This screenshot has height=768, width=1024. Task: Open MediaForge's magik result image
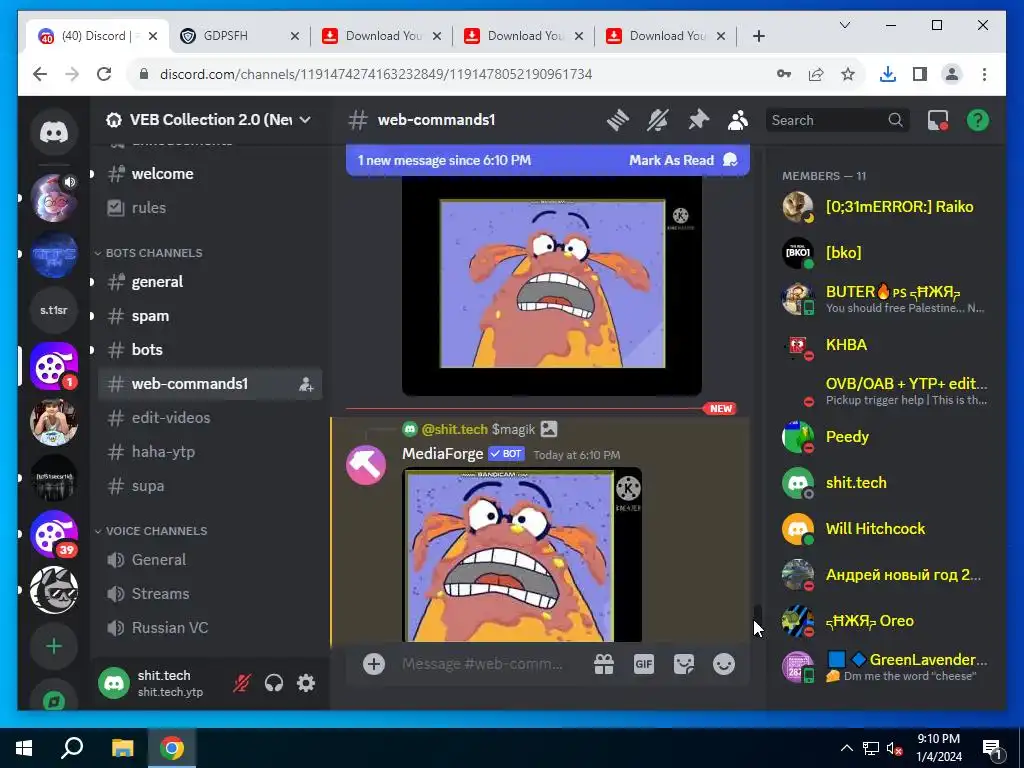point(522,555)
